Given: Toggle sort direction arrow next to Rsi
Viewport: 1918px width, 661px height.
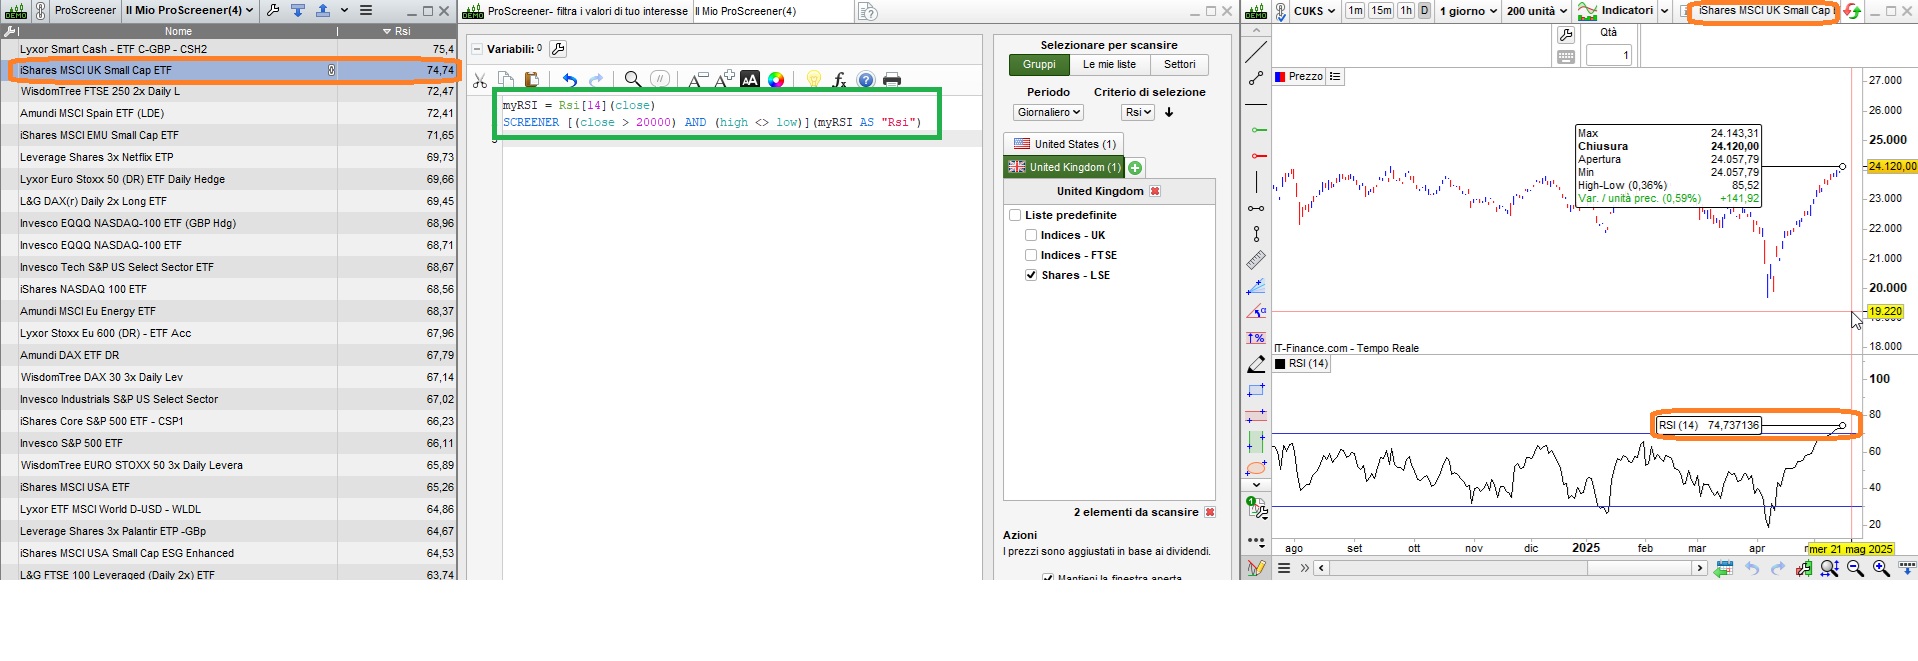Looking at the screenshot, I should pos(1169,112).
